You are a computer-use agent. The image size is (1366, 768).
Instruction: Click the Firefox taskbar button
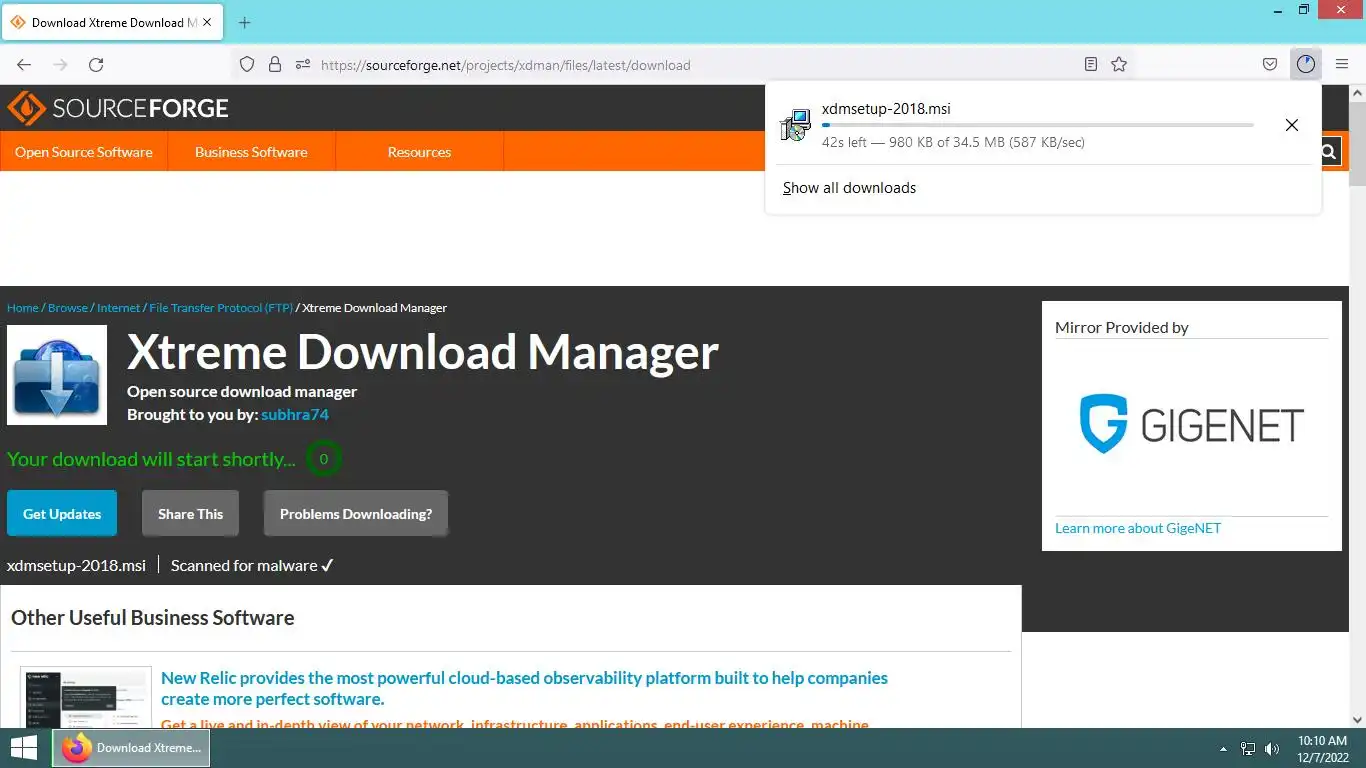click(131, 748)
